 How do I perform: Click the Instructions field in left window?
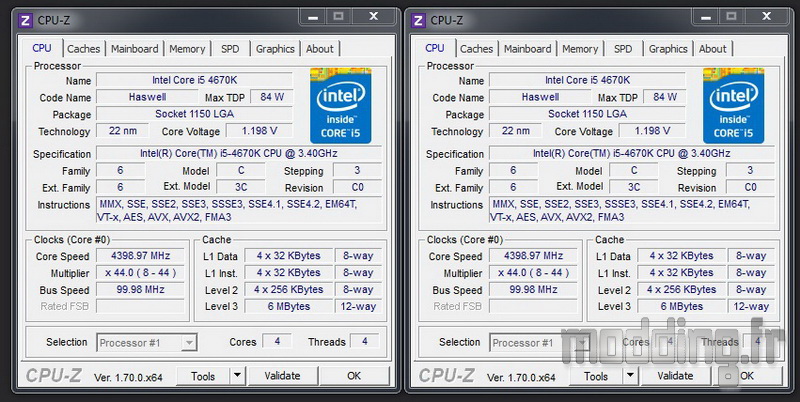pos(239,211)
